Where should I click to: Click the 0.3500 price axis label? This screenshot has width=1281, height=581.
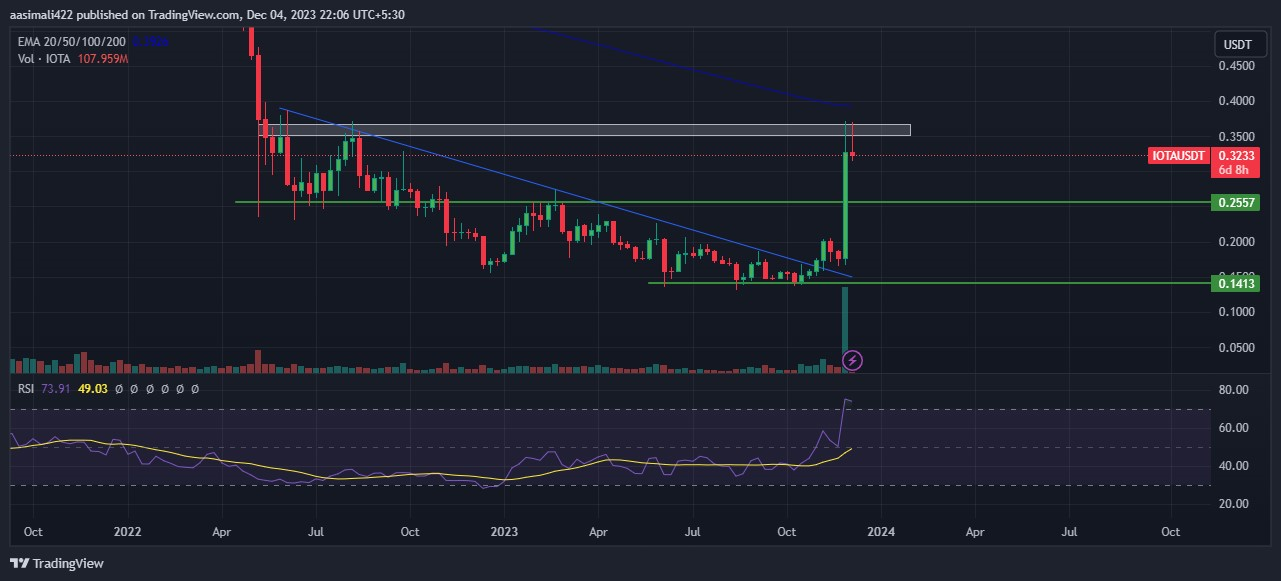[1237, 137]
